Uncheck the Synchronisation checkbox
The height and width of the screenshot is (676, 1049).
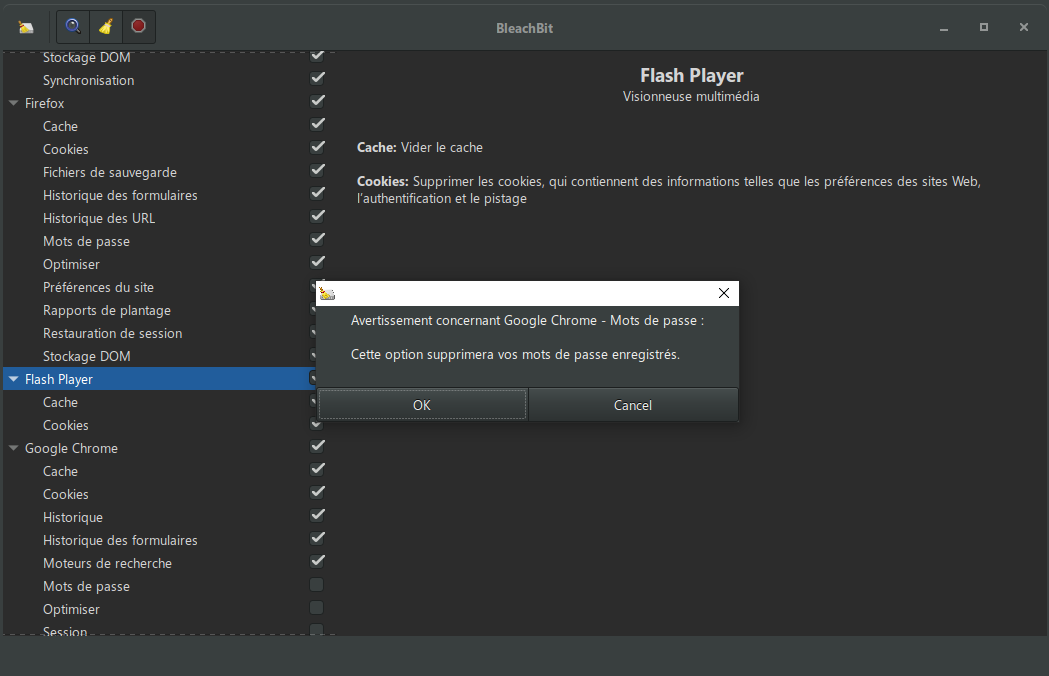pos(317,78)
